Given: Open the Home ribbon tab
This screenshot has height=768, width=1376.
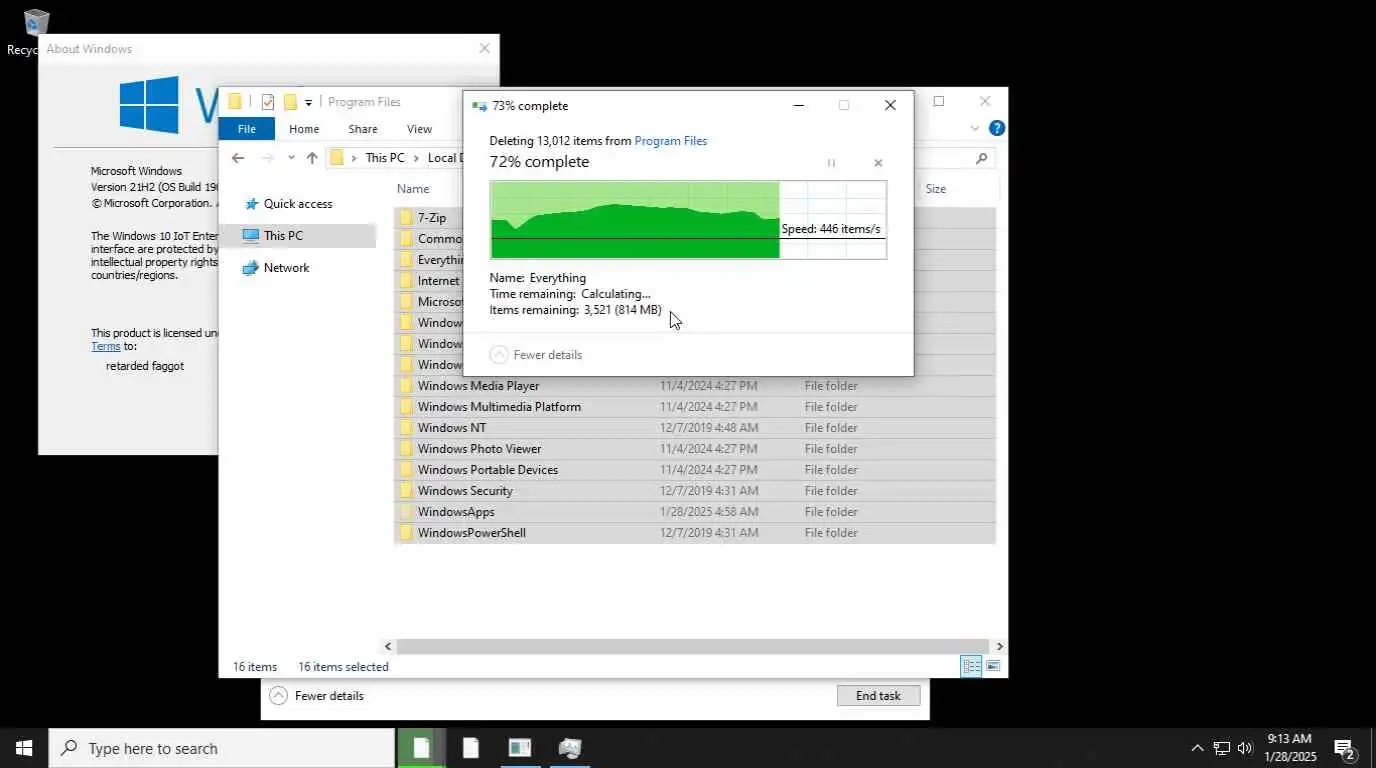Looking at the screenshot, I should (x=304, y=129).
